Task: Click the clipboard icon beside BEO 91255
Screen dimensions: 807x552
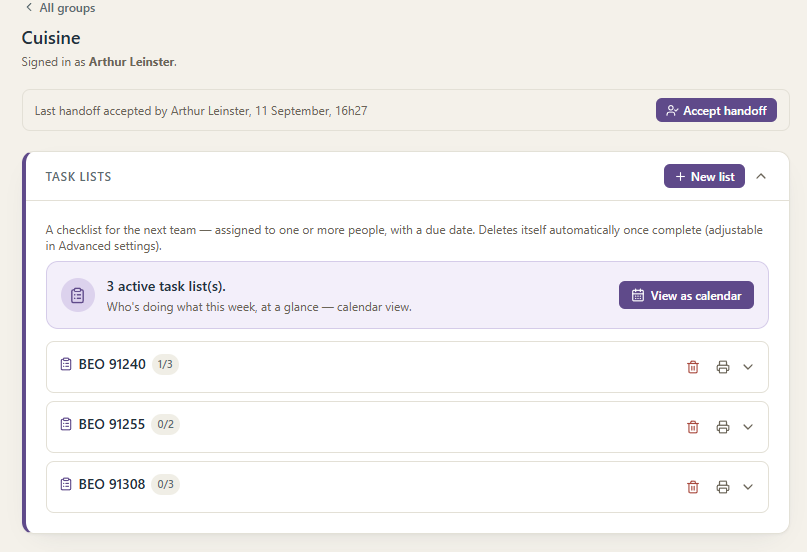Action: 66,424
